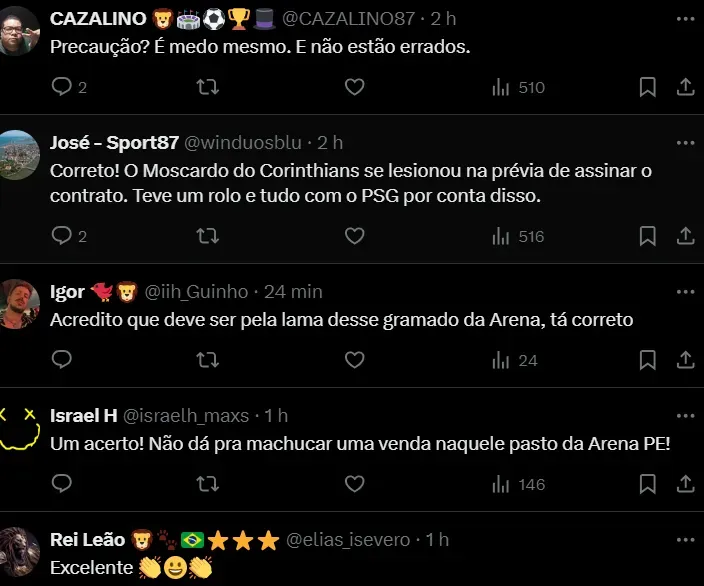Share Israel H's tweet

tap(686, 484)
